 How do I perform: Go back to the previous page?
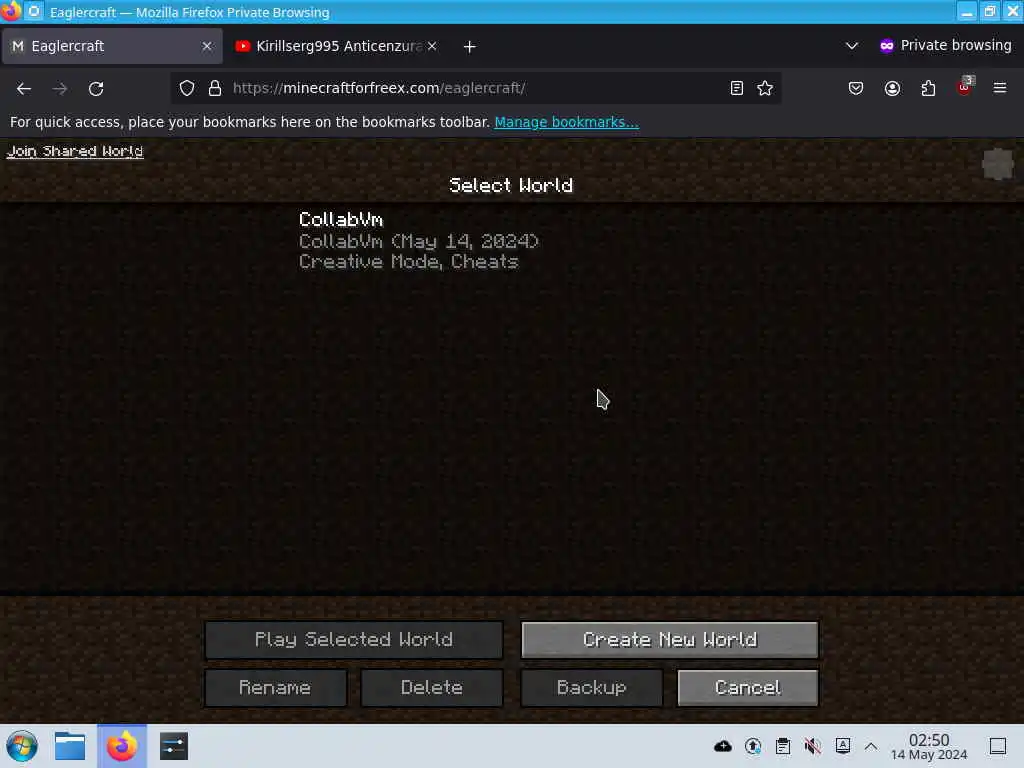coord(24,88)
